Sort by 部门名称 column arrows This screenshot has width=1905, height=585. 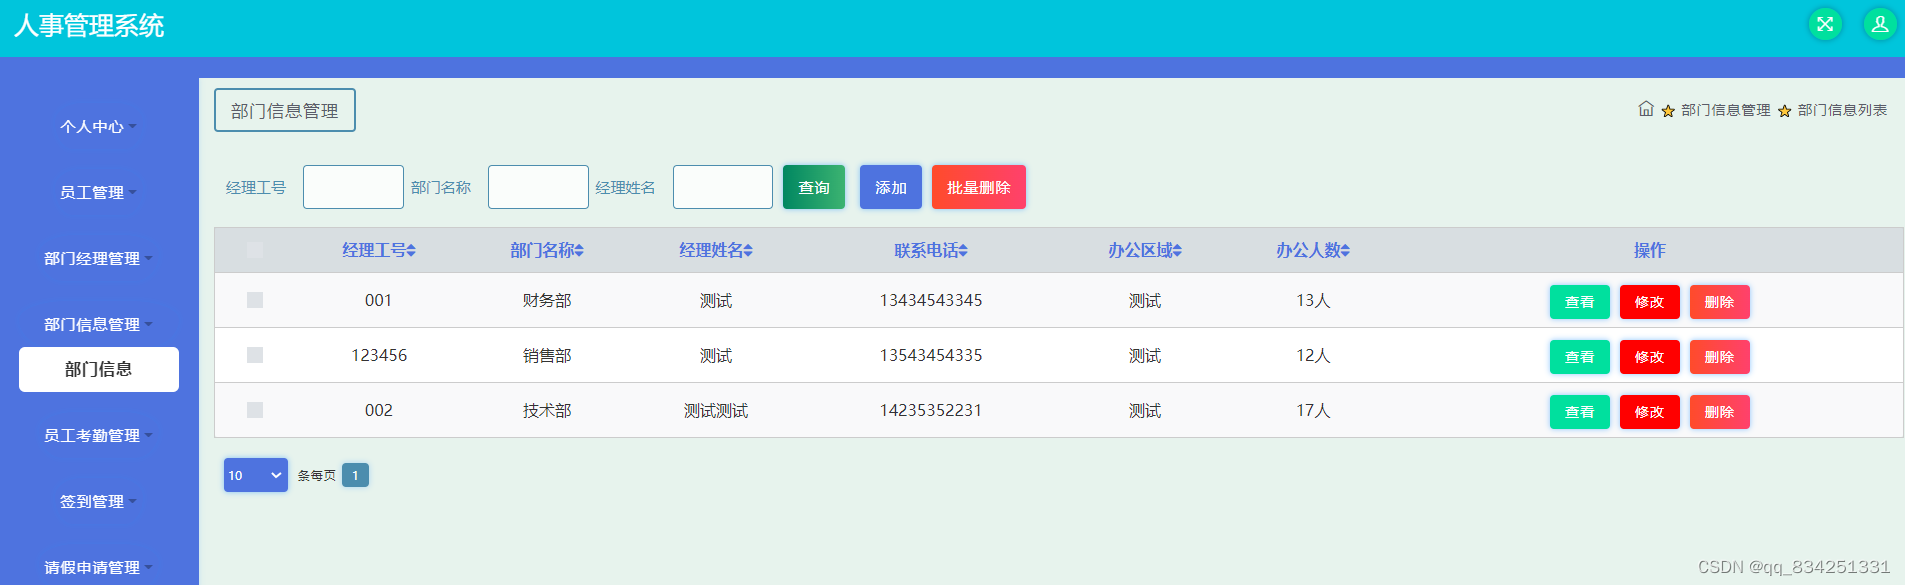[579, 250]
